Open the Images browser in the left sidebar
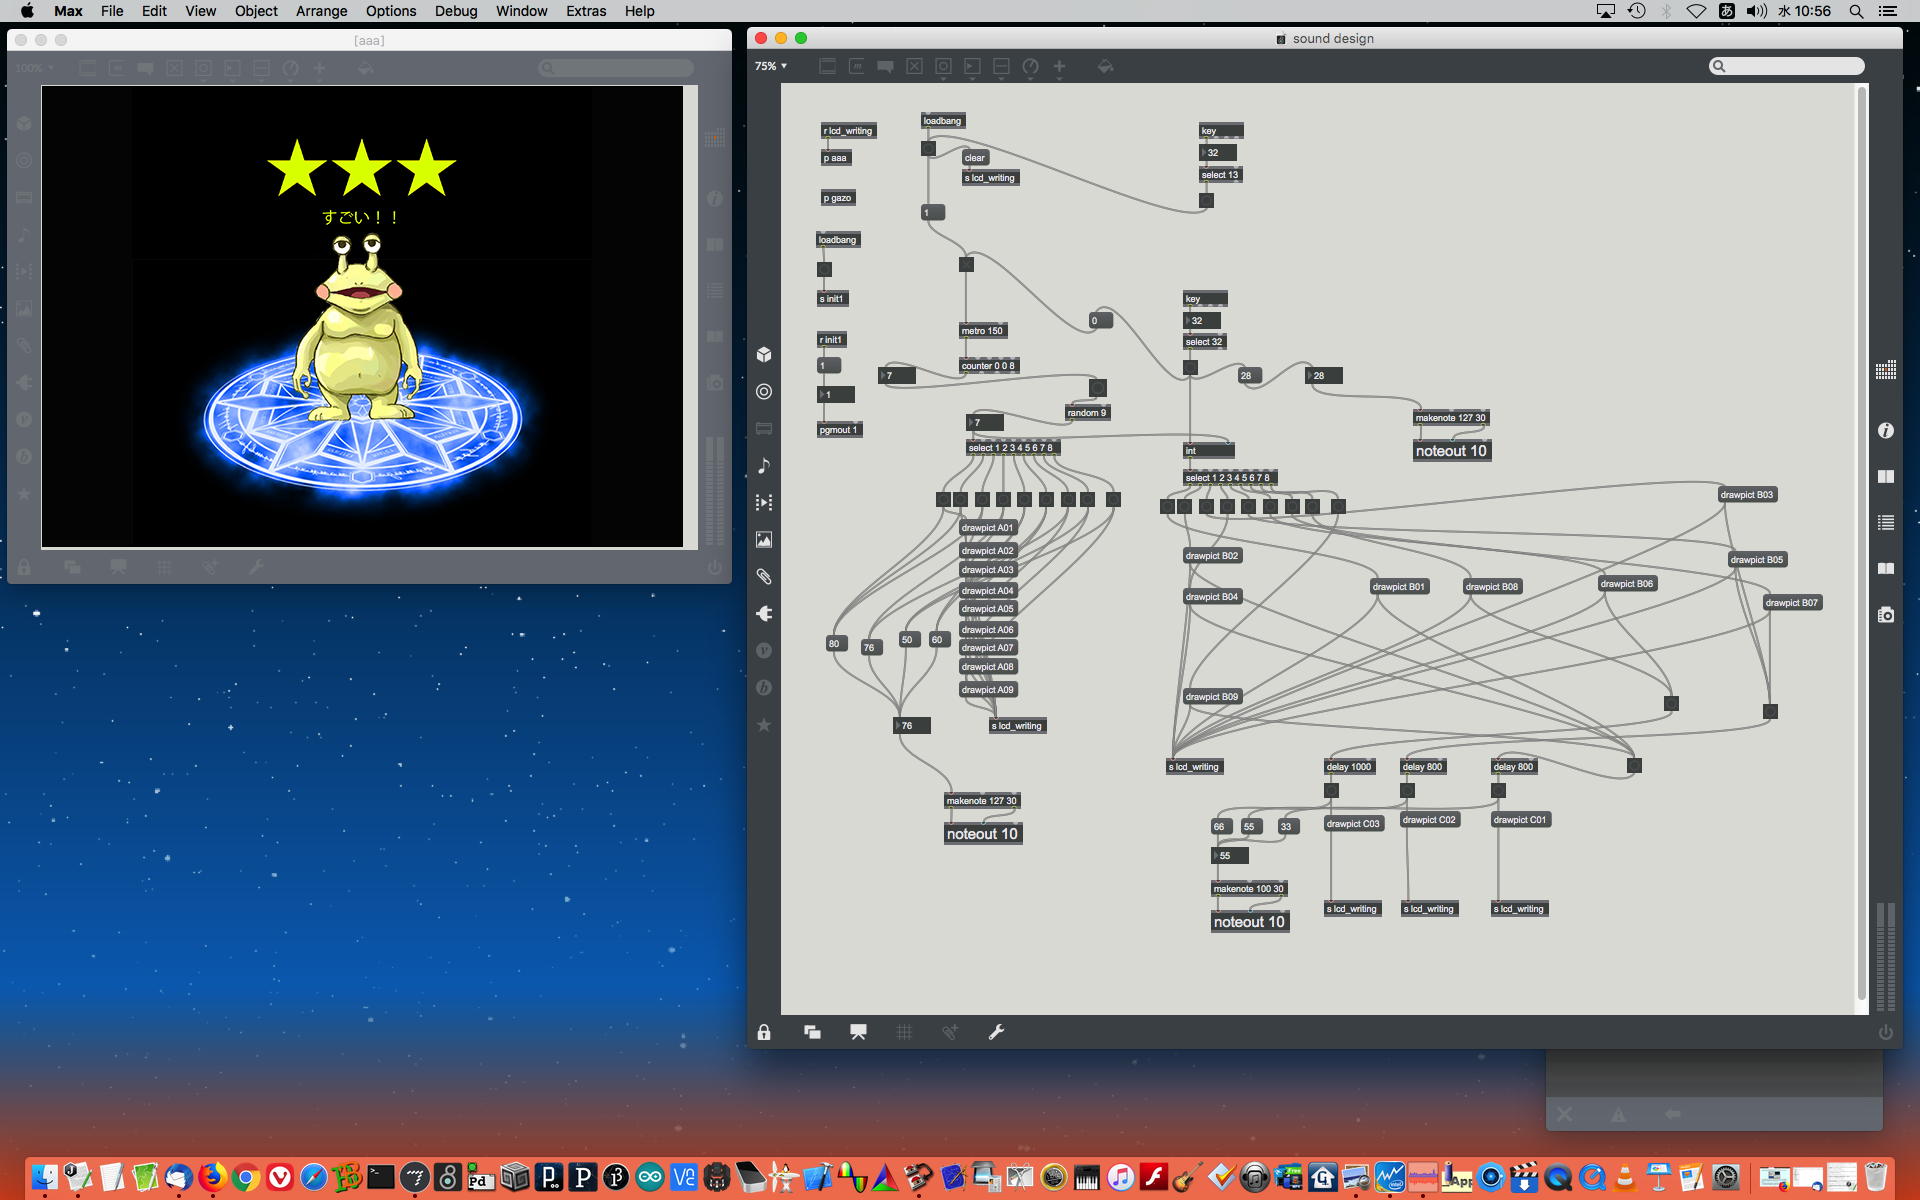 (764, 540)
